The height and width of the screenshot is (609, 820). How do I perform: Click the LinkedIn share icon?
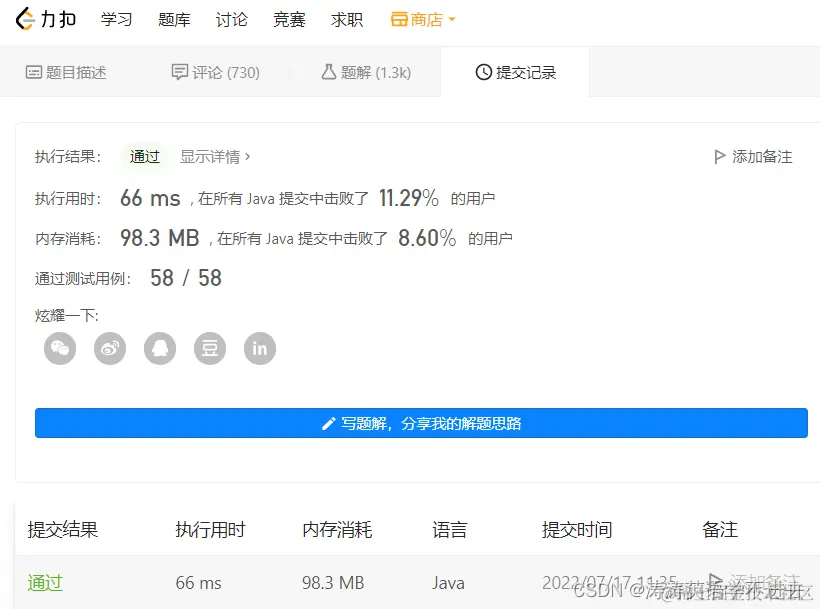pyautogui.click(x=260, y=348)
